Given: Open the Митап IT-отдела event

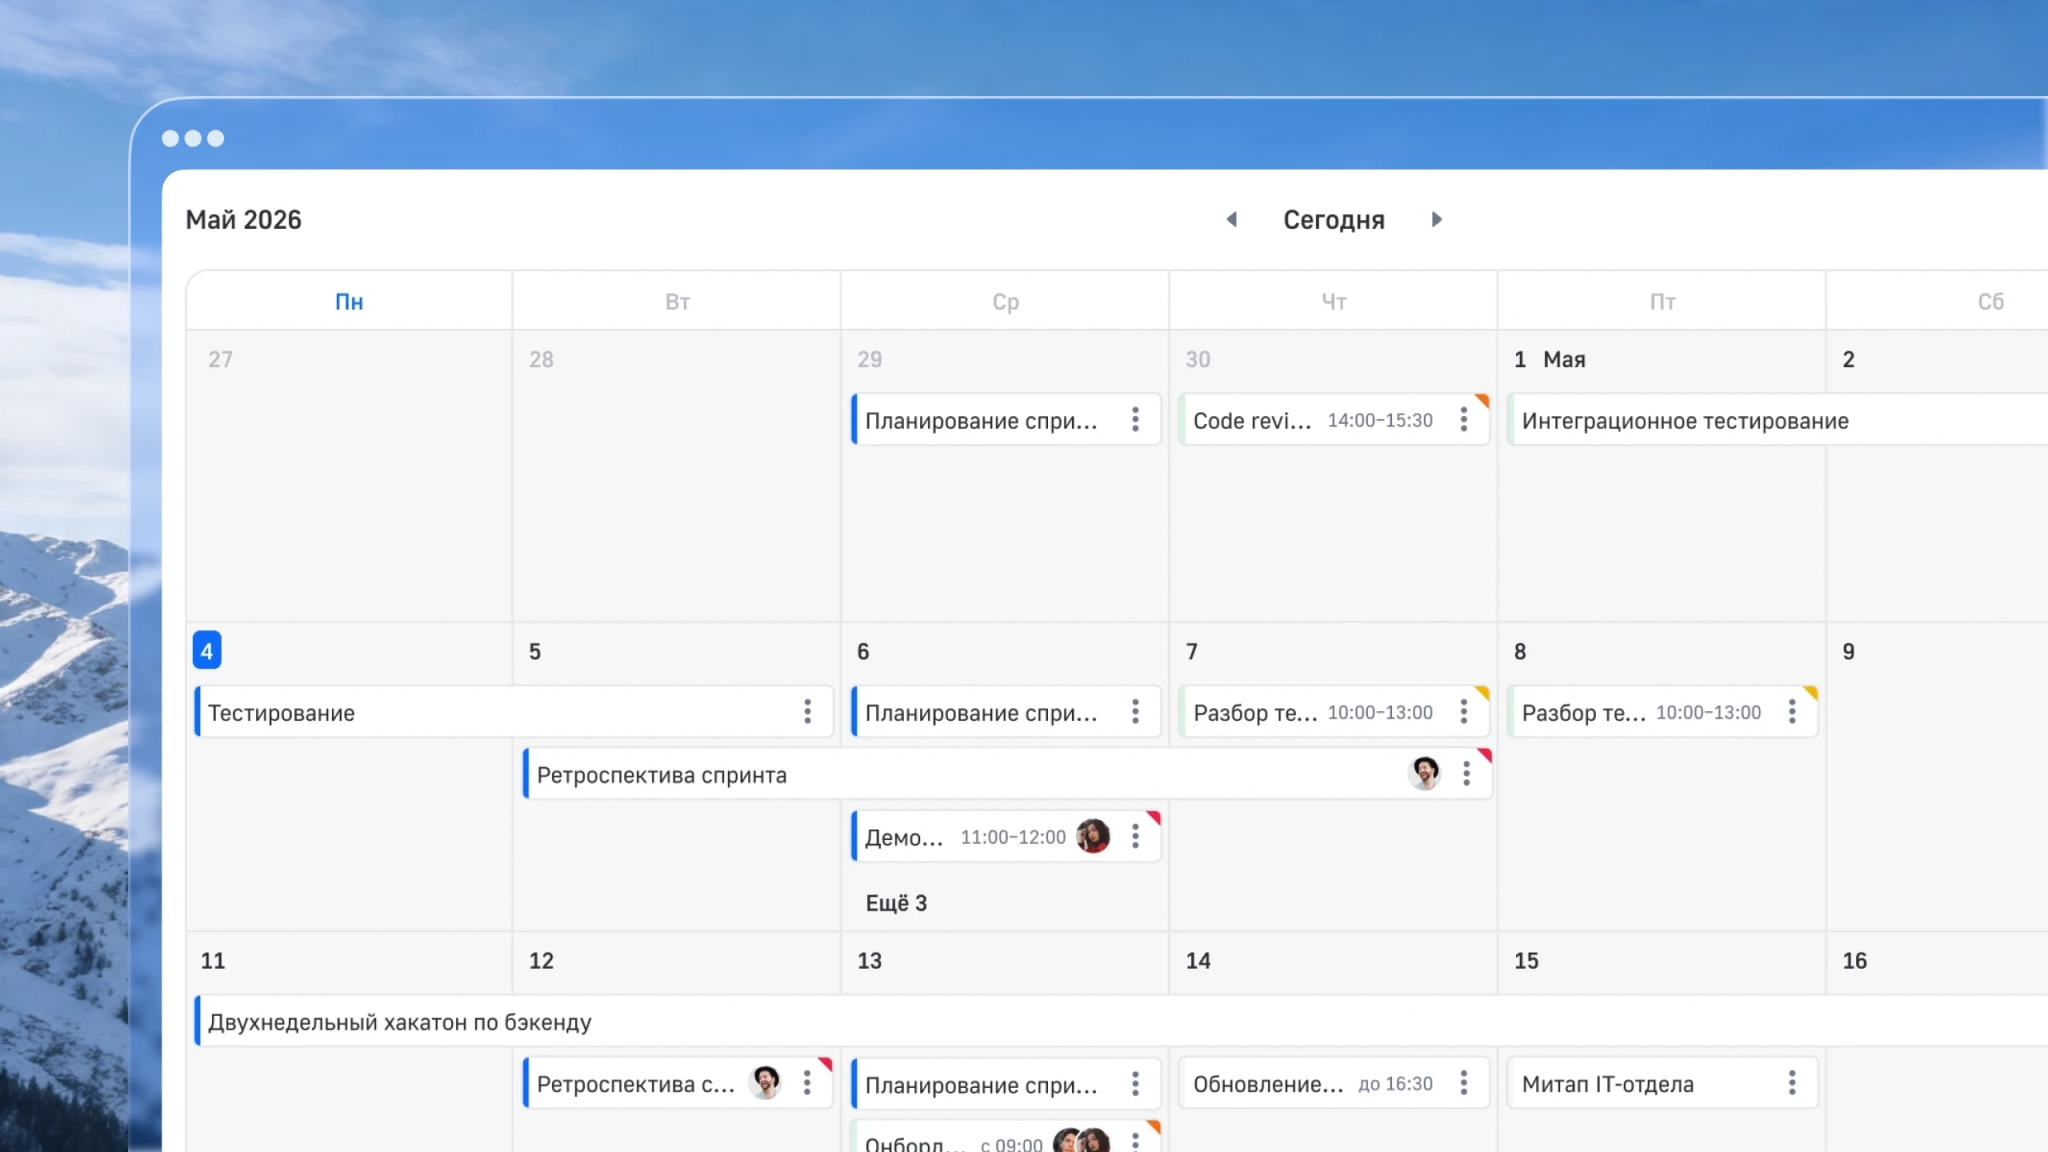Looking at the screenshot, I should tap(1663, 1082).
